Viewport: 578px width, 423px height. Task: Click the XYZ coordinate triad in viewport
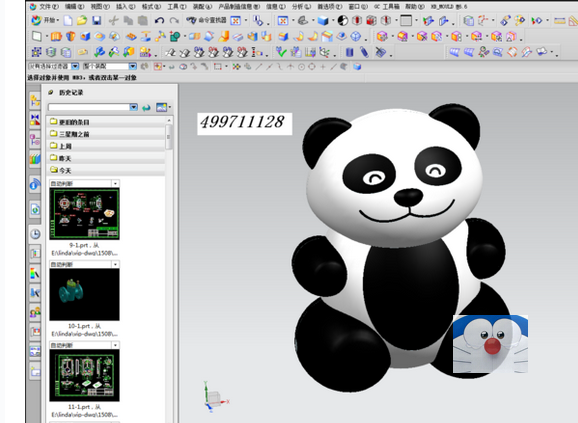(216, 397)
